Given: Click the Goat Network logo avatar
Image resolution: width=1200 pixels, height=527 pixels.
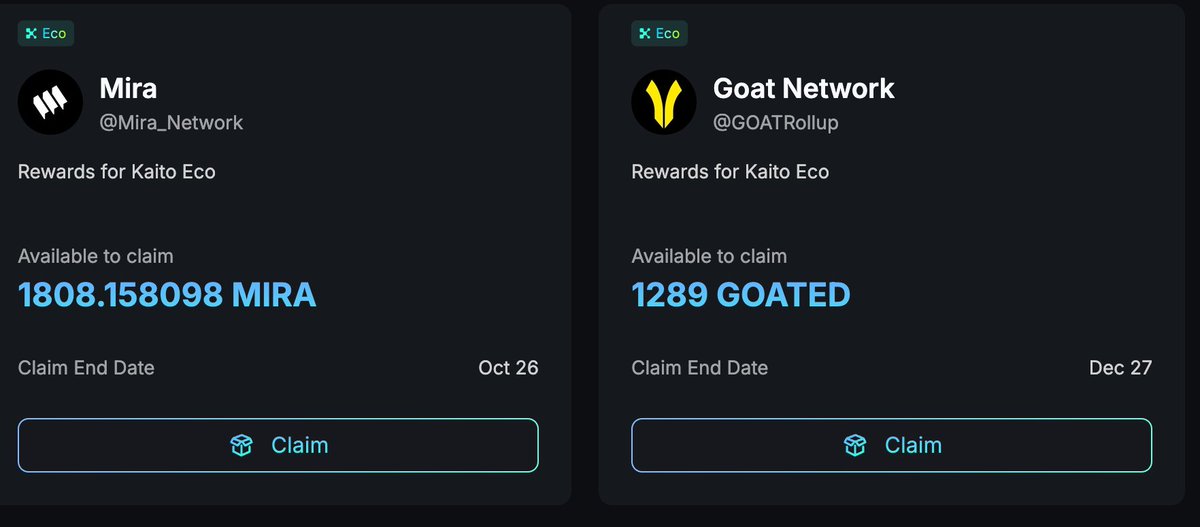Looking at the screenshot, I should coord(664,102).
